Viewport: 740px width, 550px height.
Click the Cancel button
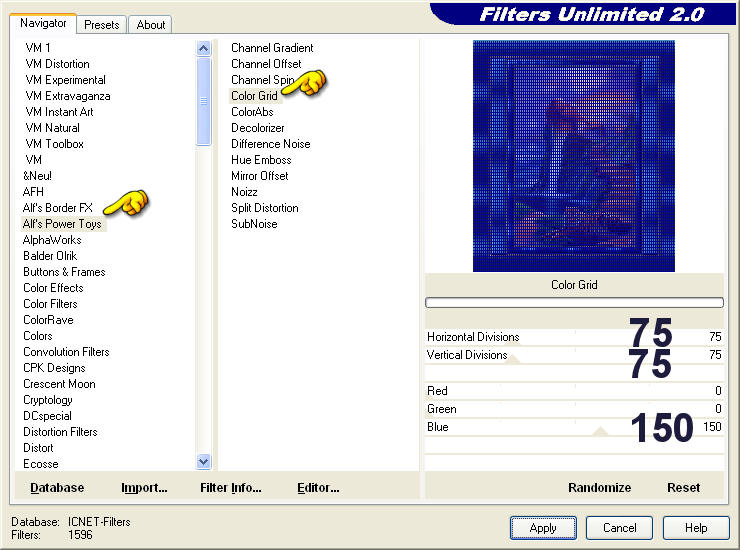click(619, 528)
